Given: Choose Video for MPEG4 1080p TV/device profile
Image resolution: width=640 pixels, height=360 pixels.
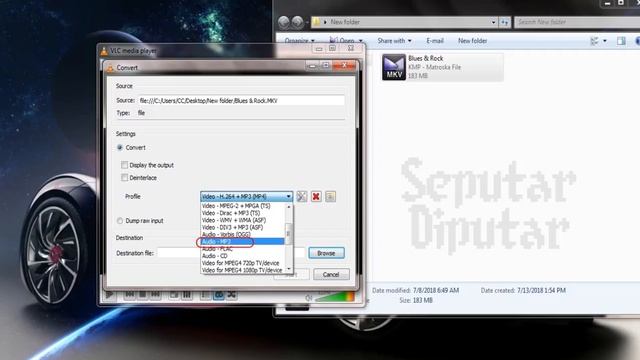Looking at the screenshot, I should [243, 270].
